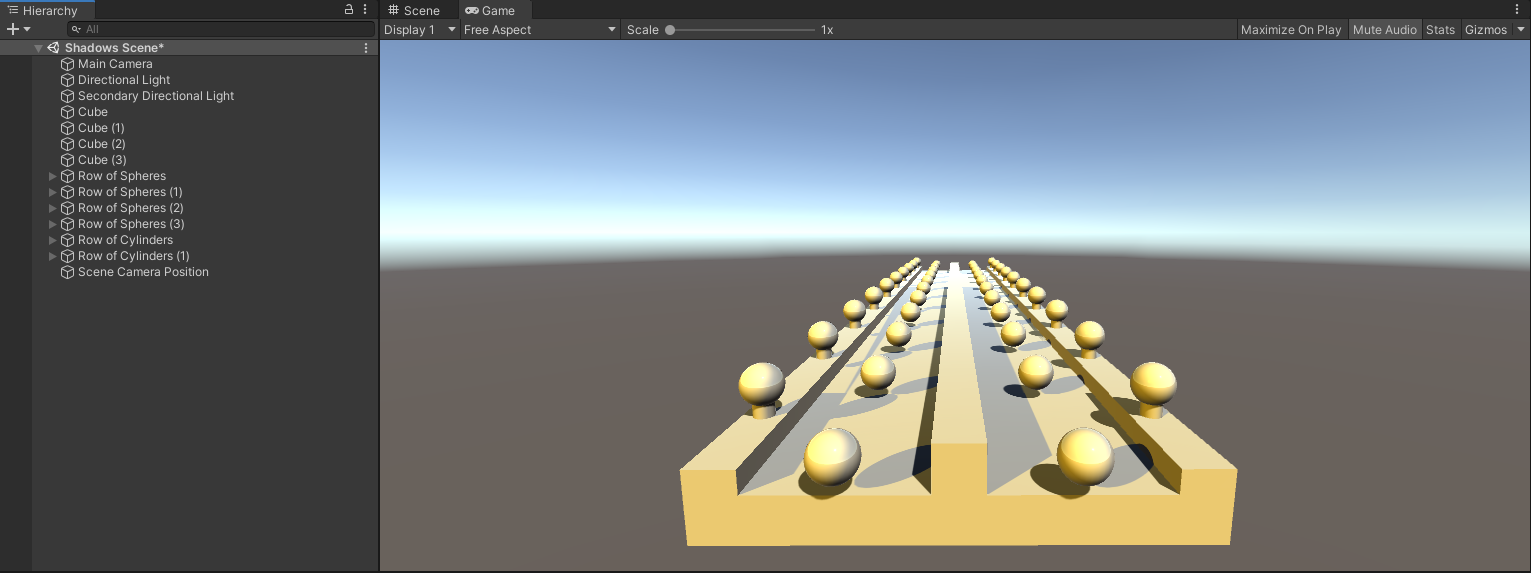Toggle Maximize On Play
This screenshot has height=573, width=1531.
1291,30
